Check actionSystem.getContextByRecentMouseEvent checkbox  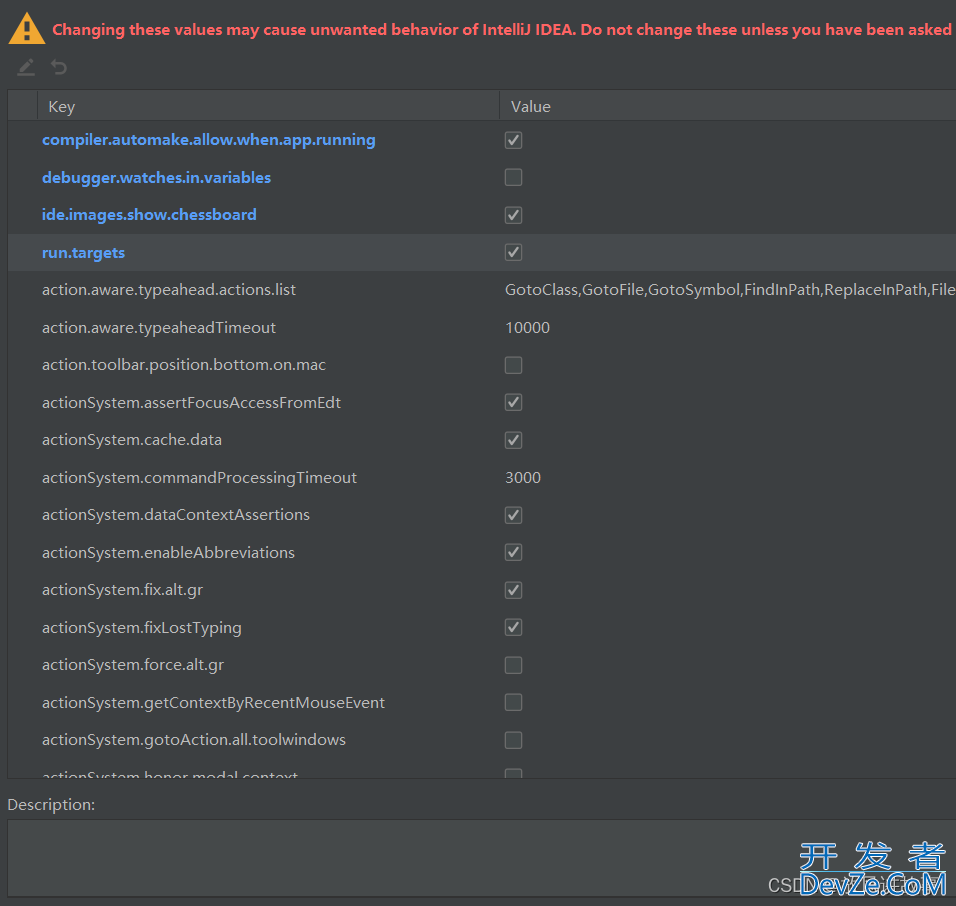click(513, 702)
